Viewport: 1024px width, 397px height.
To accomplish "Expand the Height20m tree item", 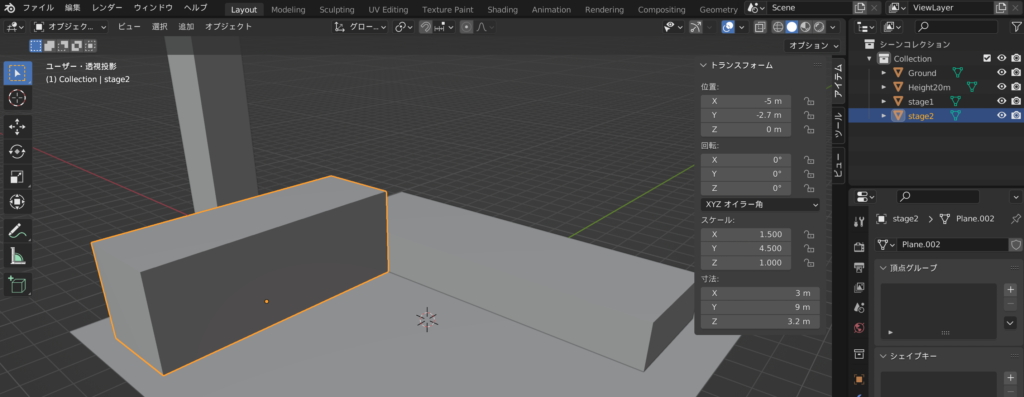I will point(884,87).
